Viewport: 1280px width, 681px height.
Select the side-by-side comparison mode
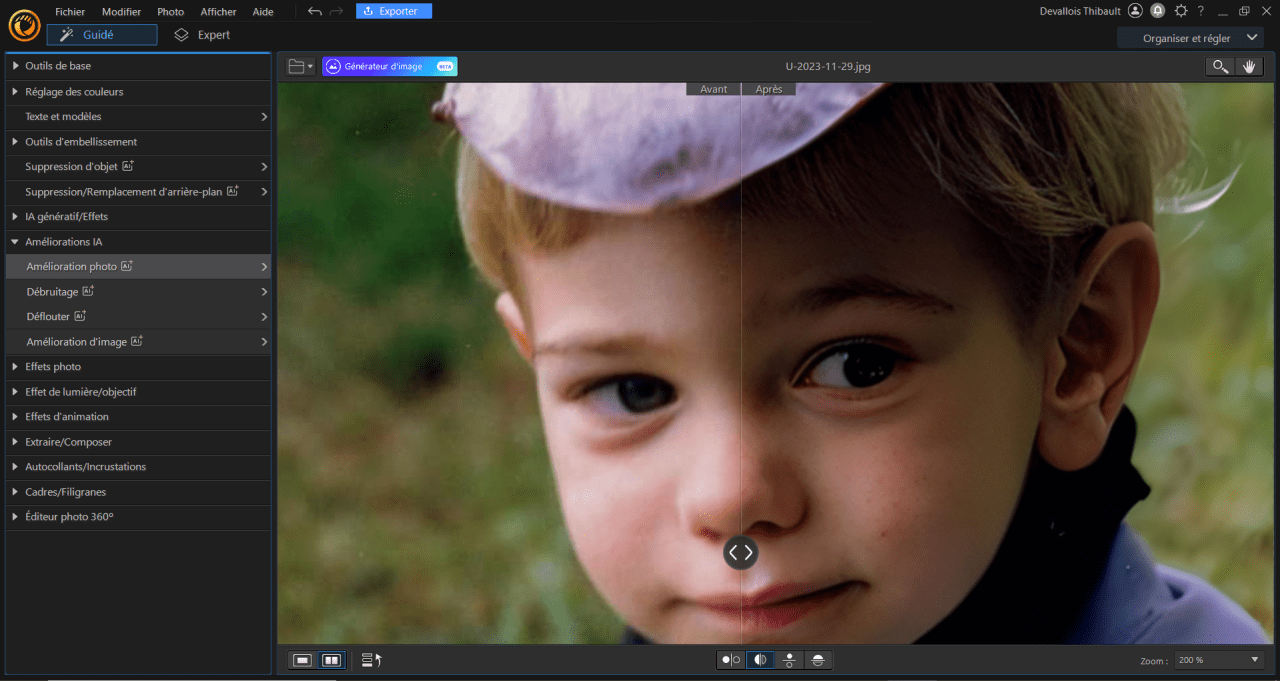730,660
